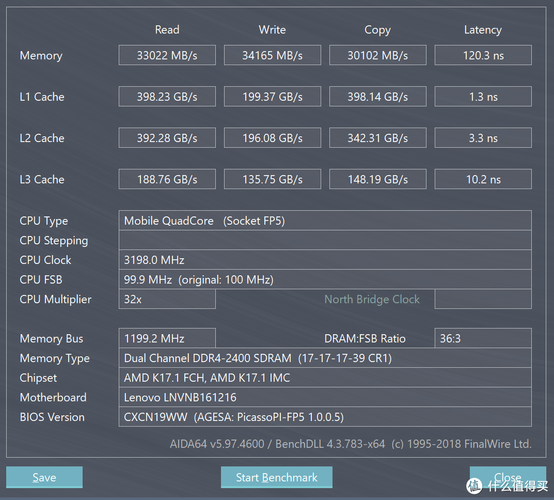Click the empty North Bridge Clock field
The height and width of the screenshot is (500, 554).
pyautogui.click(x=483, y=299)
